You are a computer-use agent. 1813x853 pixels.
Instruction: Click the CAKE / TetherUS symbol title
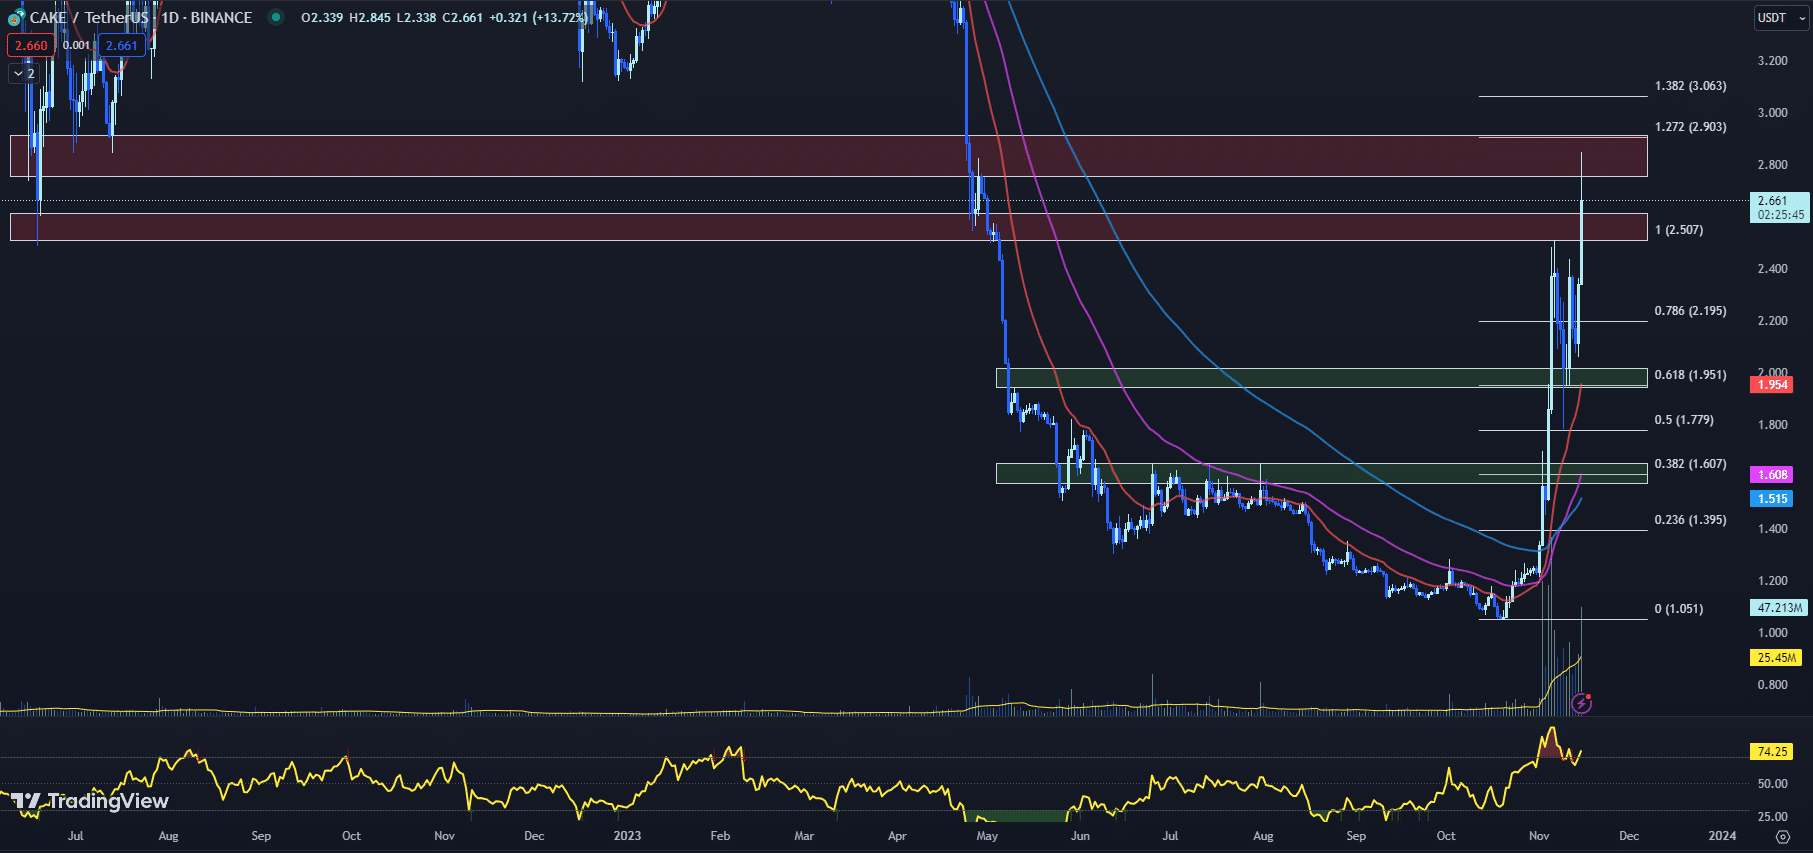[x=88, y=18]
